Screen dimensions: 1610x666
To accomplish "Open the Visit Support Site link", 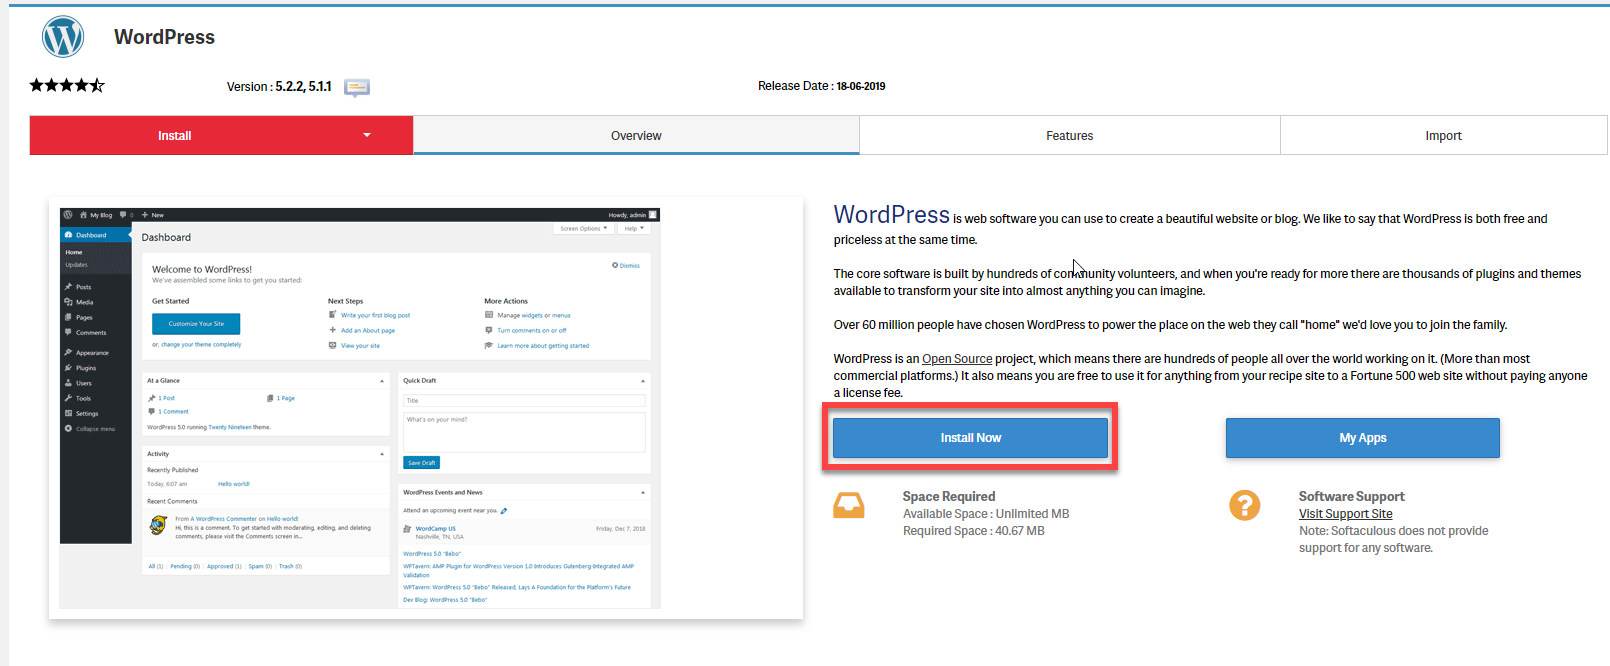I will (x=1345, y=514).
